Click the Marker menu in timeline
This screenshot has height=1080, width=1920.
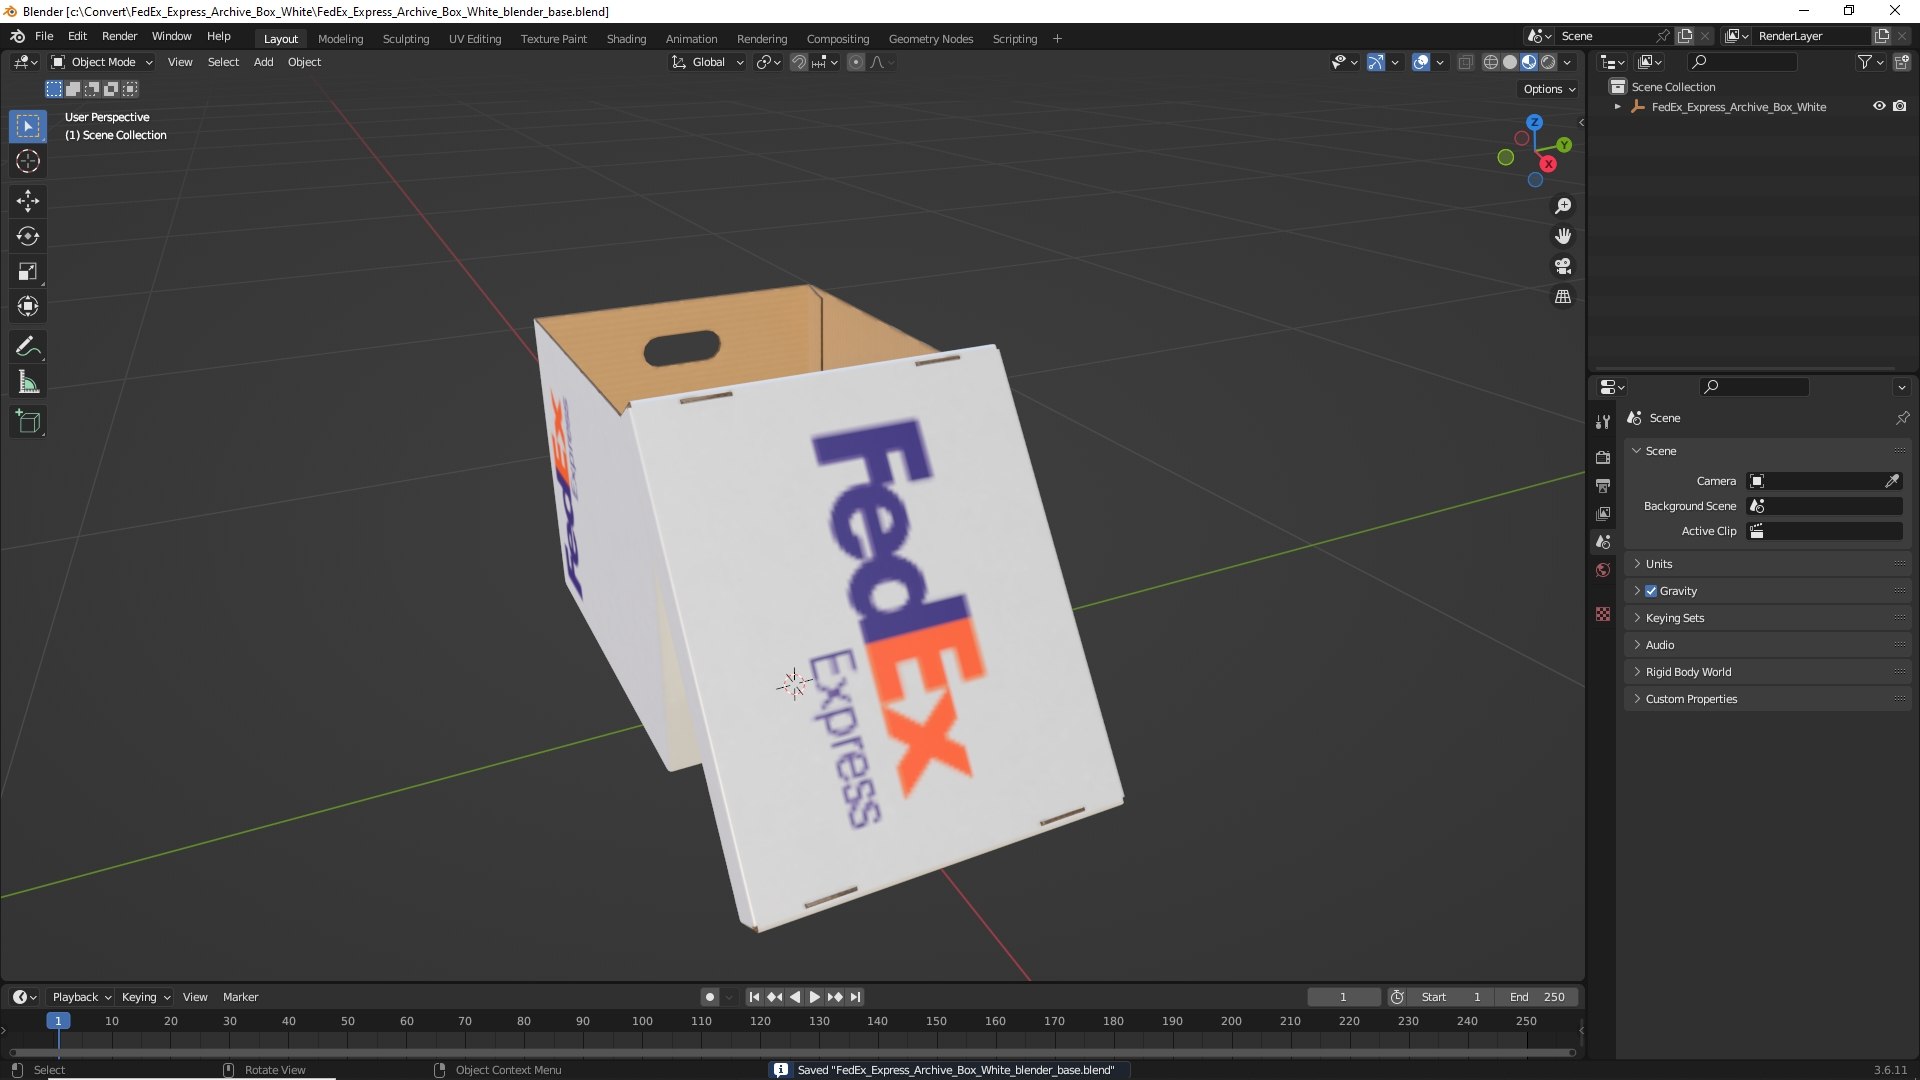[240, 997]
